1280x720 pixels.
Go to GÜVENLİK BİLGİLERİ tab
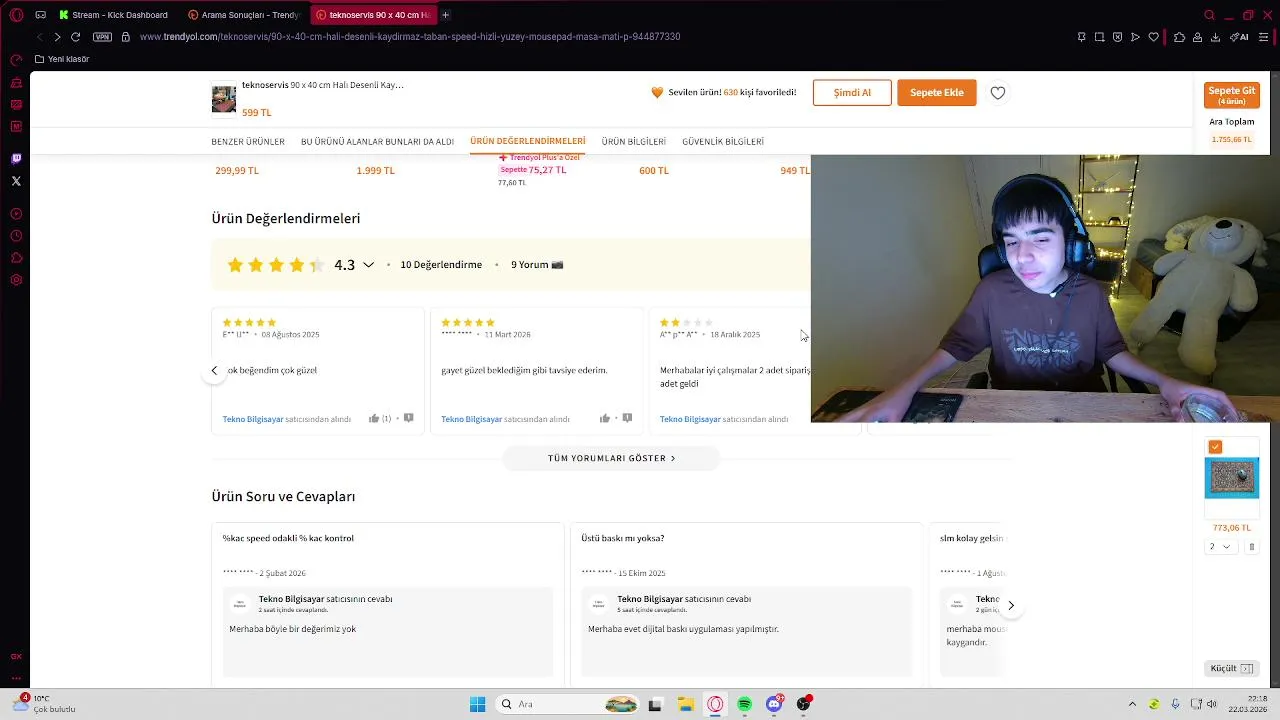click(723, 142)
